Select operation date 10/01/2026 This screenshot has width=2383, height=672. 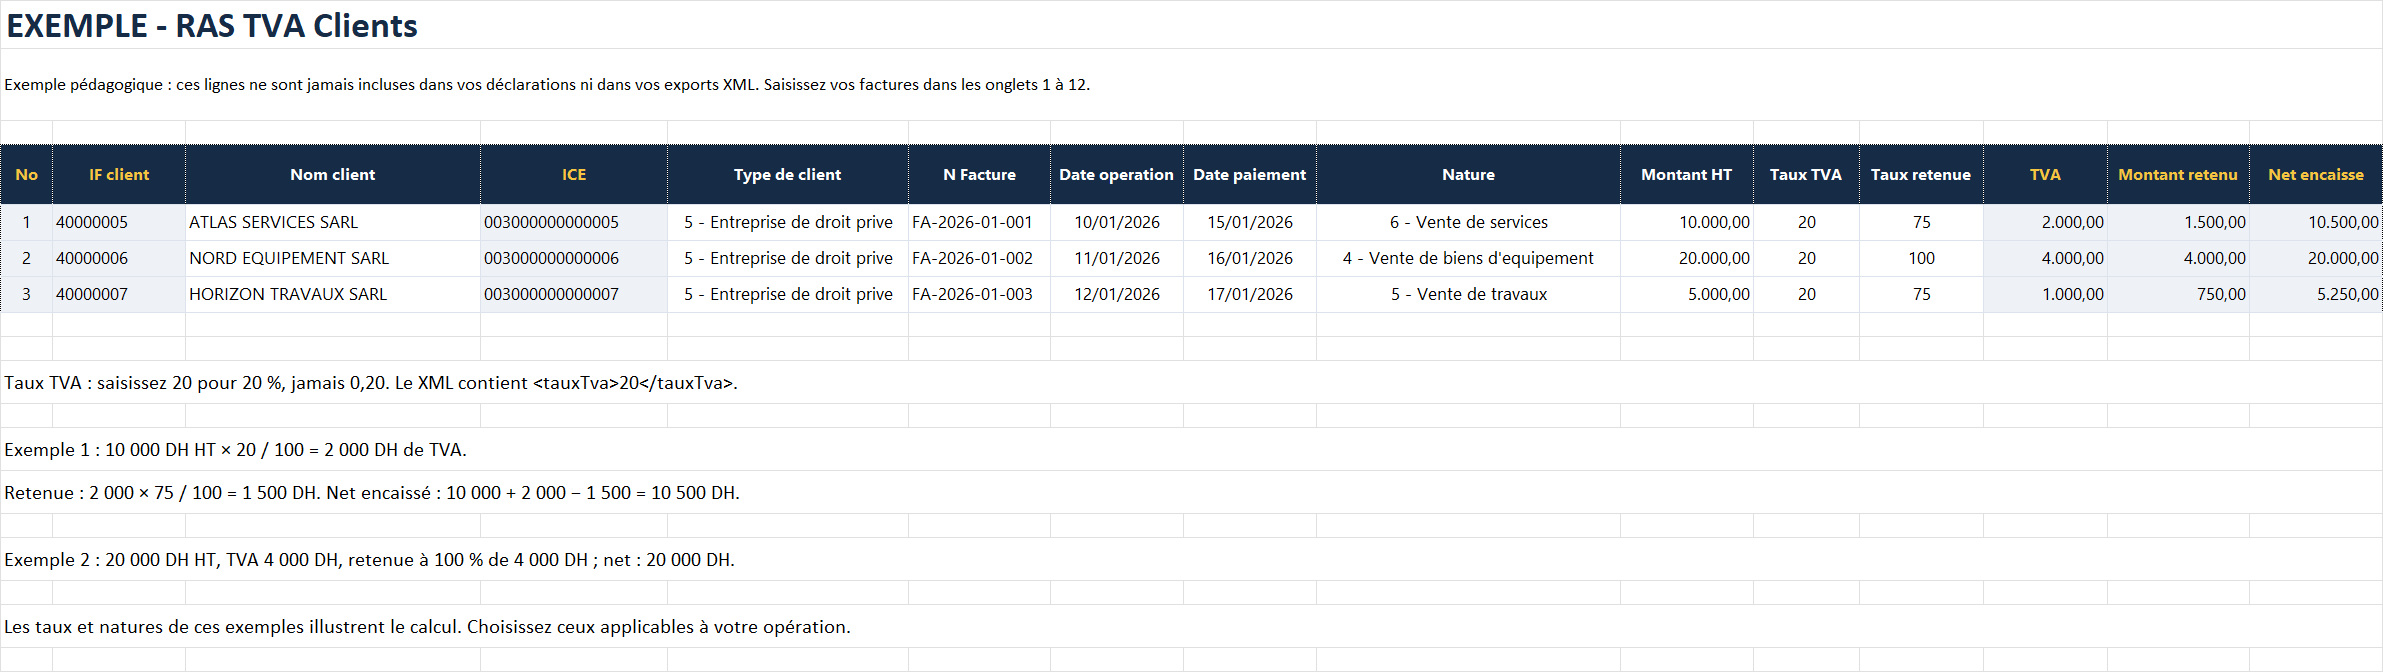[x=1117, y=222]
